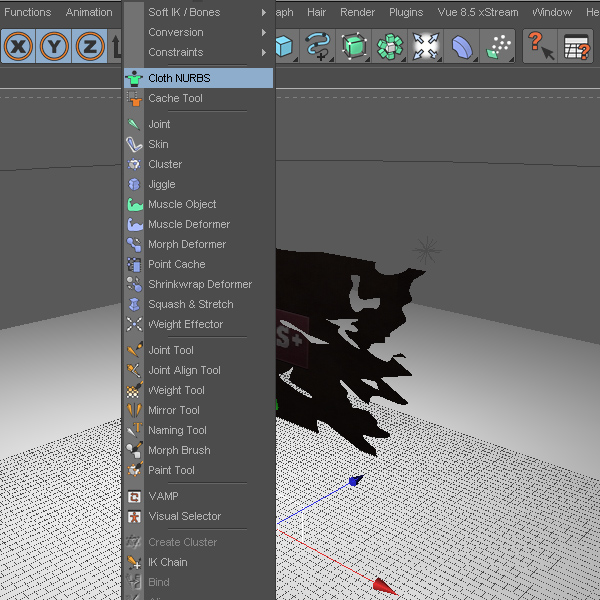Toggle the Y axis lock
The width and height of the screenshot is (600, 600).
(54, 46)
